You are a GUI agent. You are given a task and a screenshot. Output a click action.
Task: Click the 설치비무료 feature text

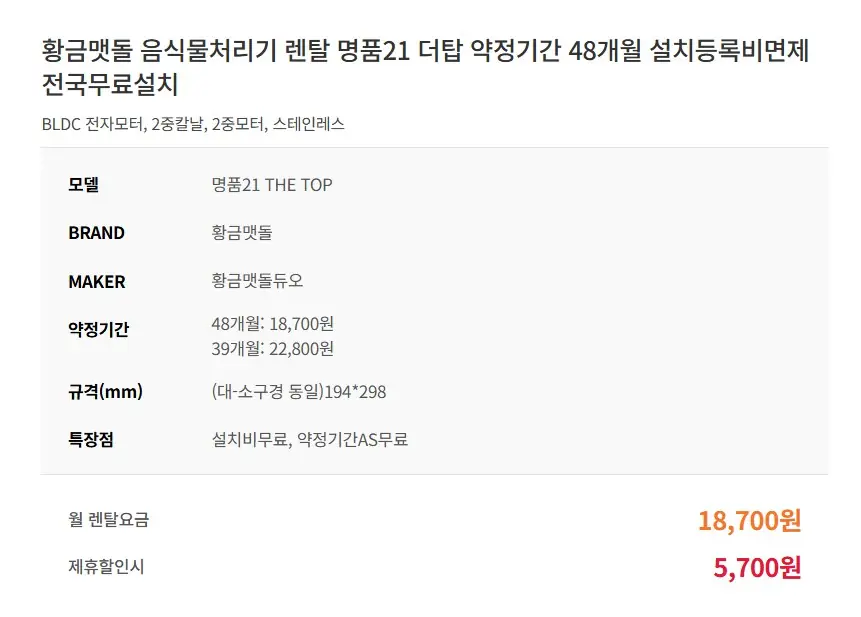click(x=249, y=439)
